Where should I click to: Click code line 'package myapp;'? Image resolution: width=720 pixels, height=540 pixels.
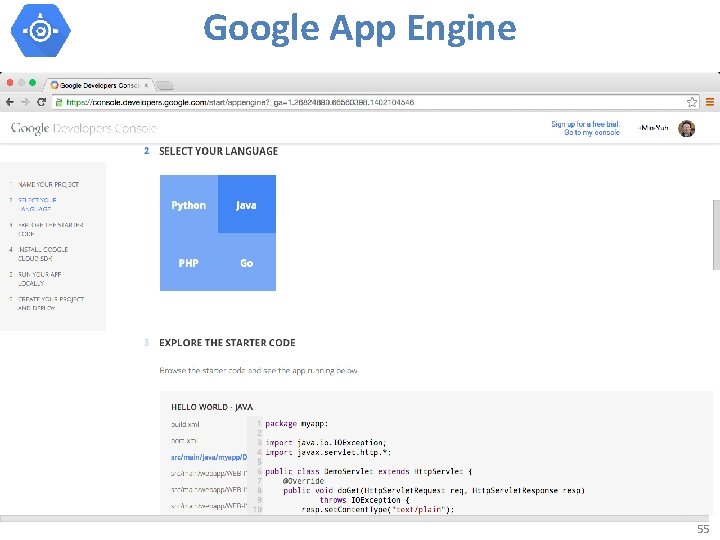coord(297,423)
